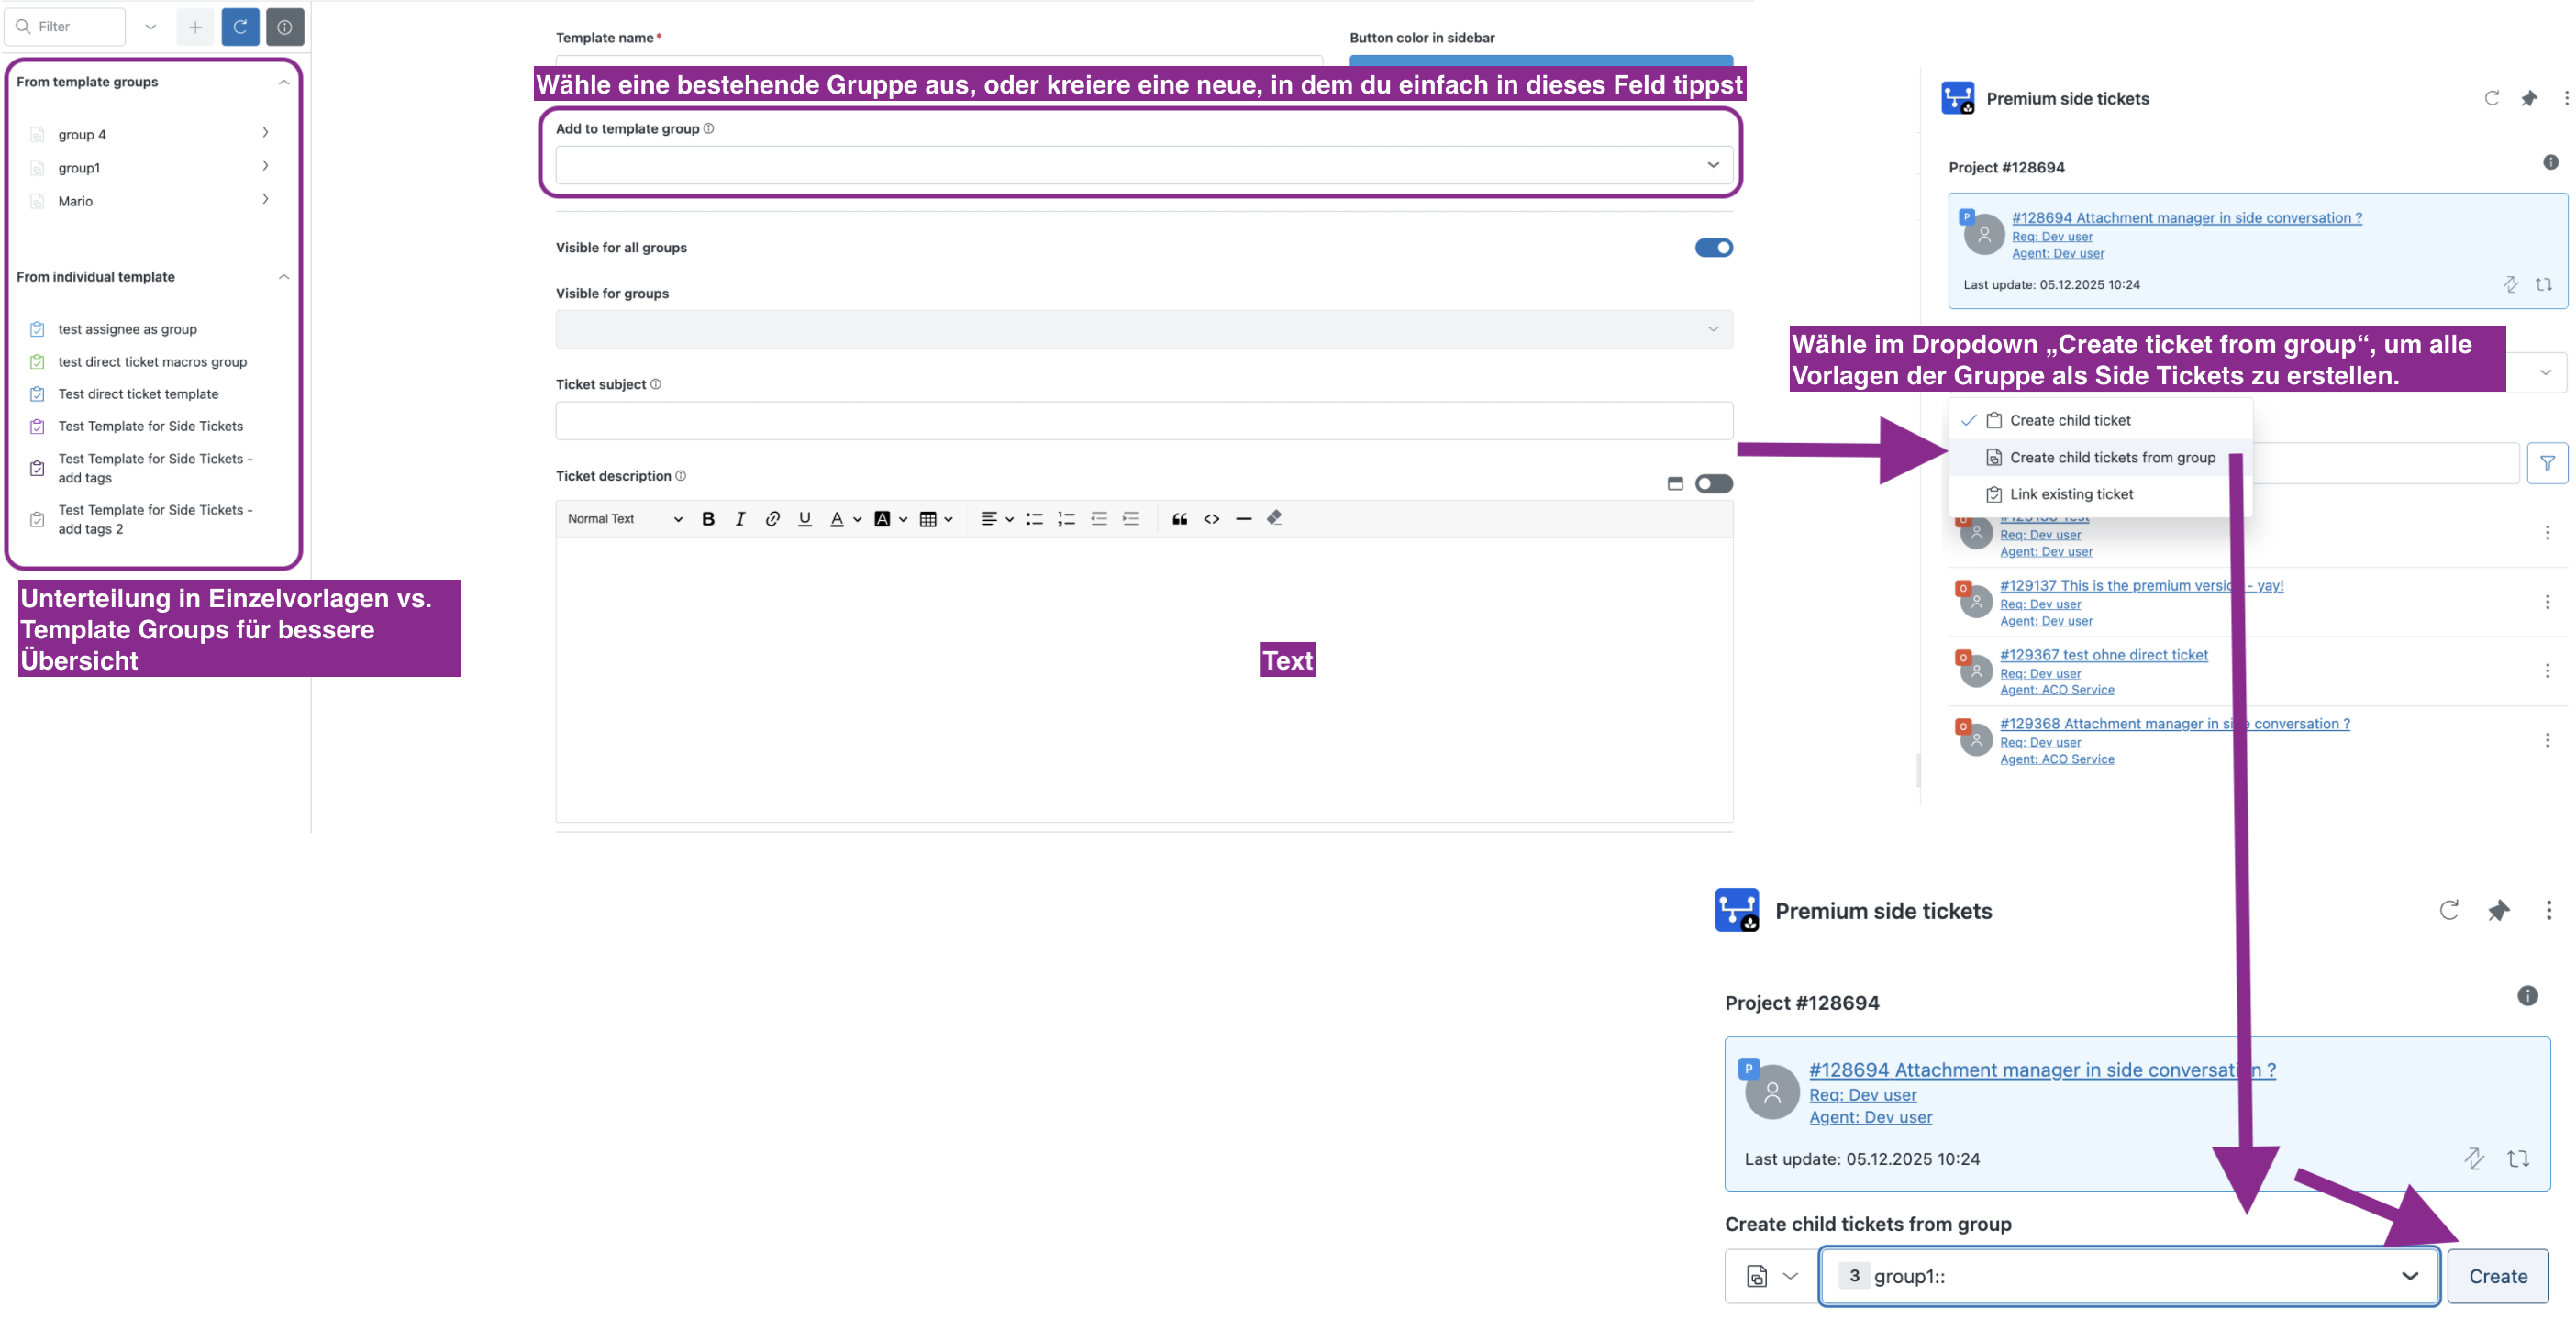The width and height of the screenshot is (2576, 1319).
Task: Click the code block icon in editor
Action: pyautogui.click(x=1211, y=518)
